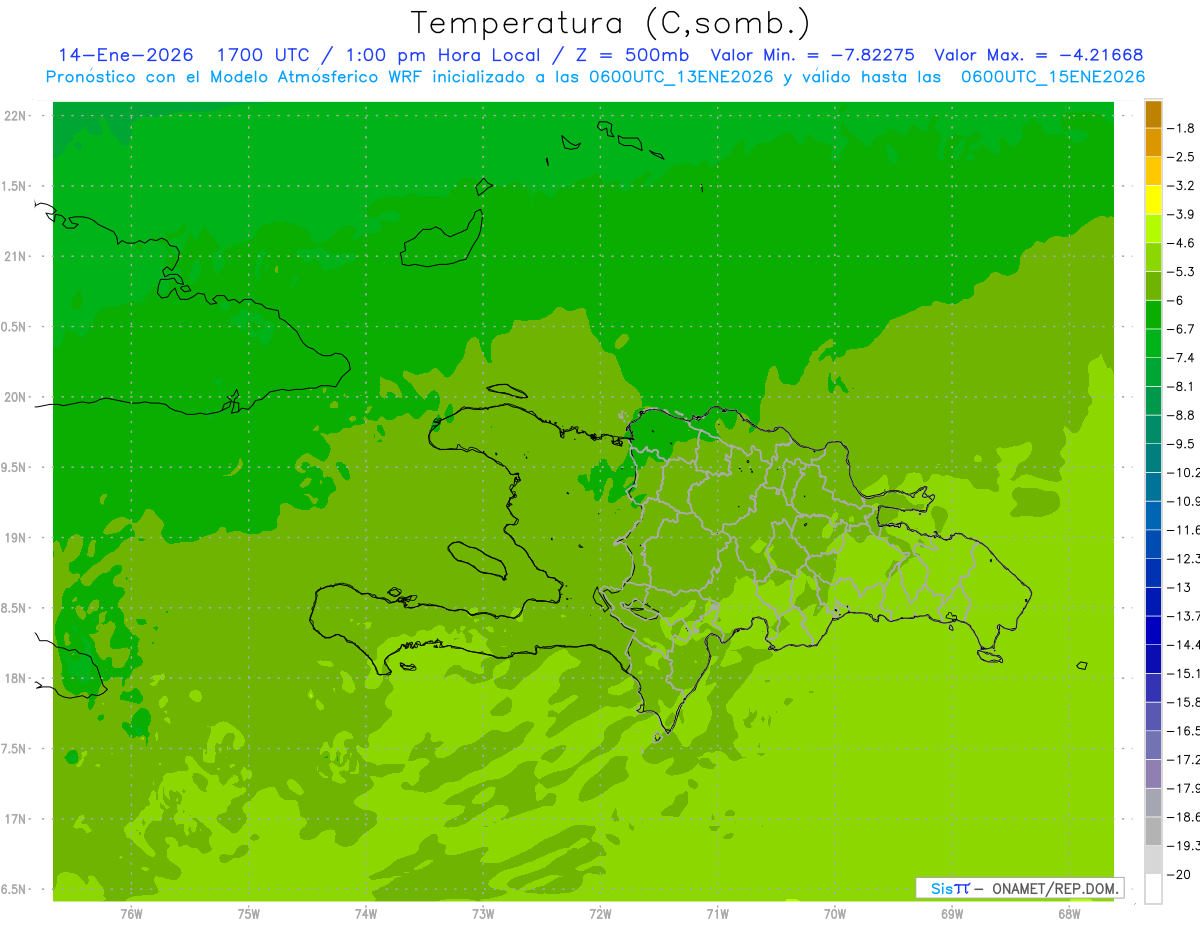
Task: Click the "-8.1" colorbar value
Action: point(1182,387)
